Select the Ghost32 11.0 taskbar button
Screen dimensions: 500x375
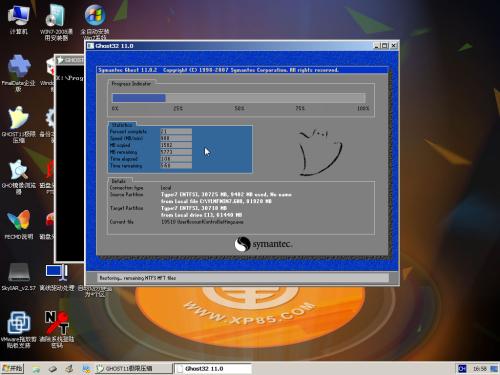pyautogui.click(x=213, y=368)
